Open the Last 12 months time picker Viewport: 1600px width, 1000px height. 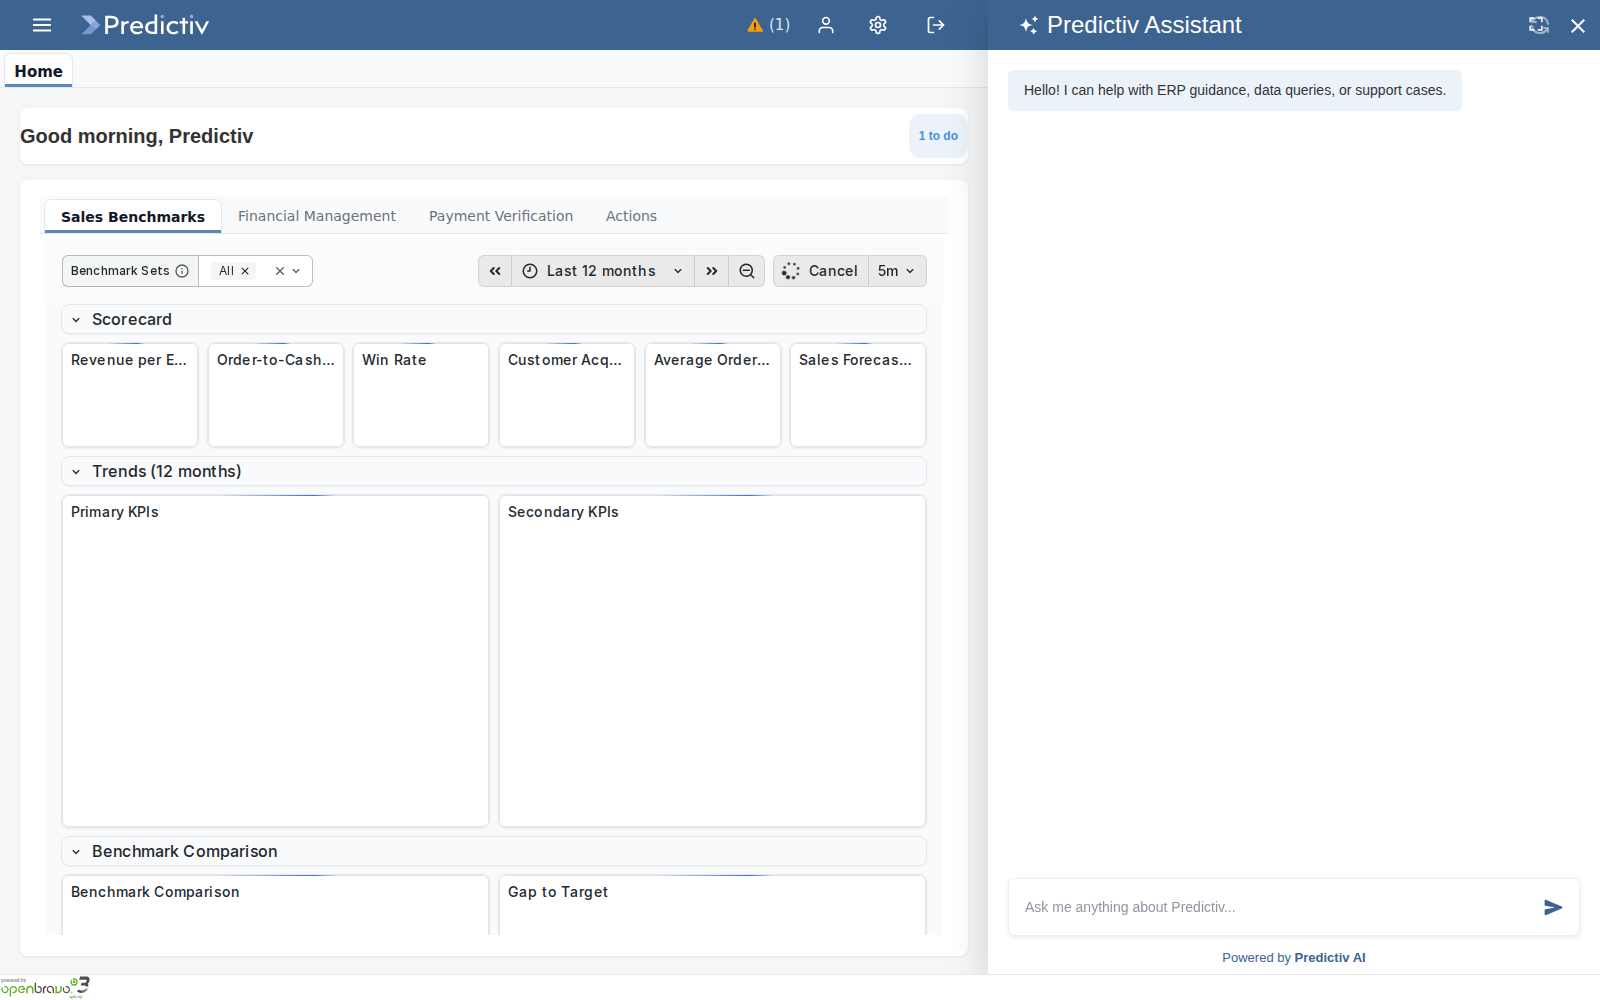click(603, 271)
